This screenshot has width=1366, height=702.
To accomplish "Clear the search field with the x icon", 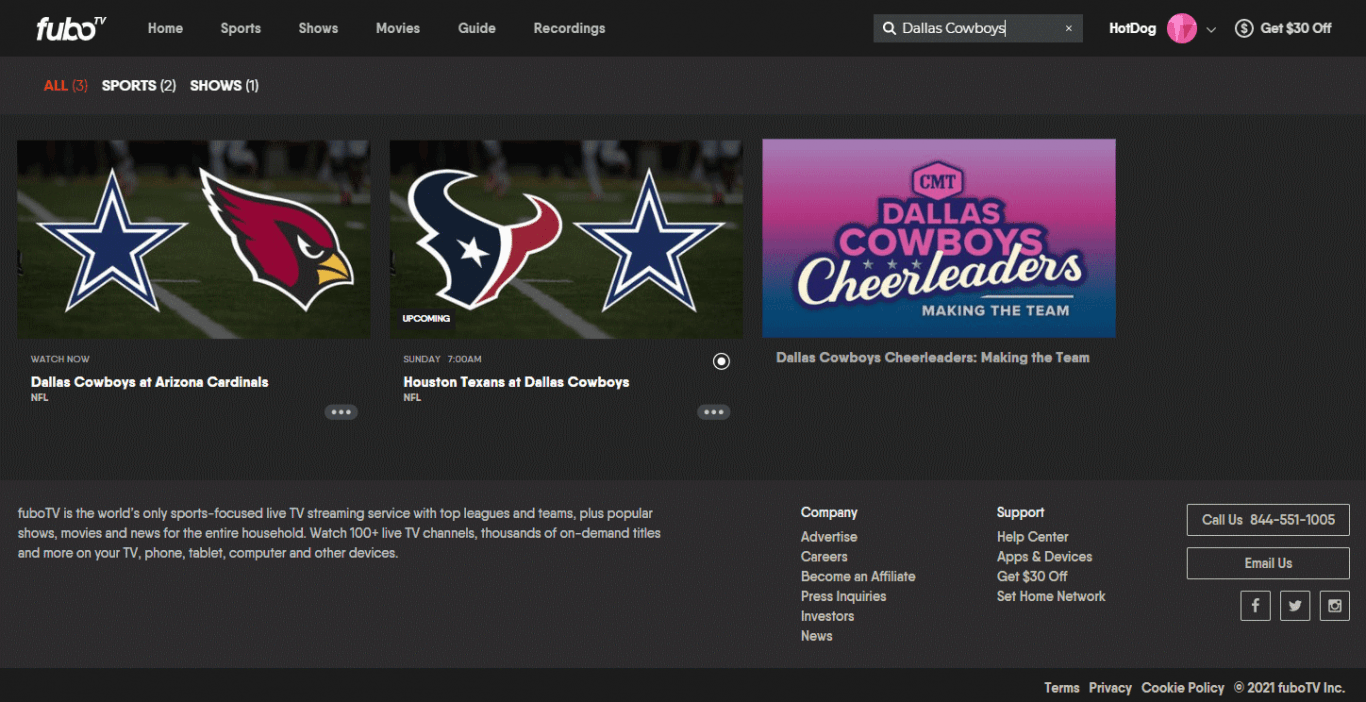I will [x=1068, y=28].
